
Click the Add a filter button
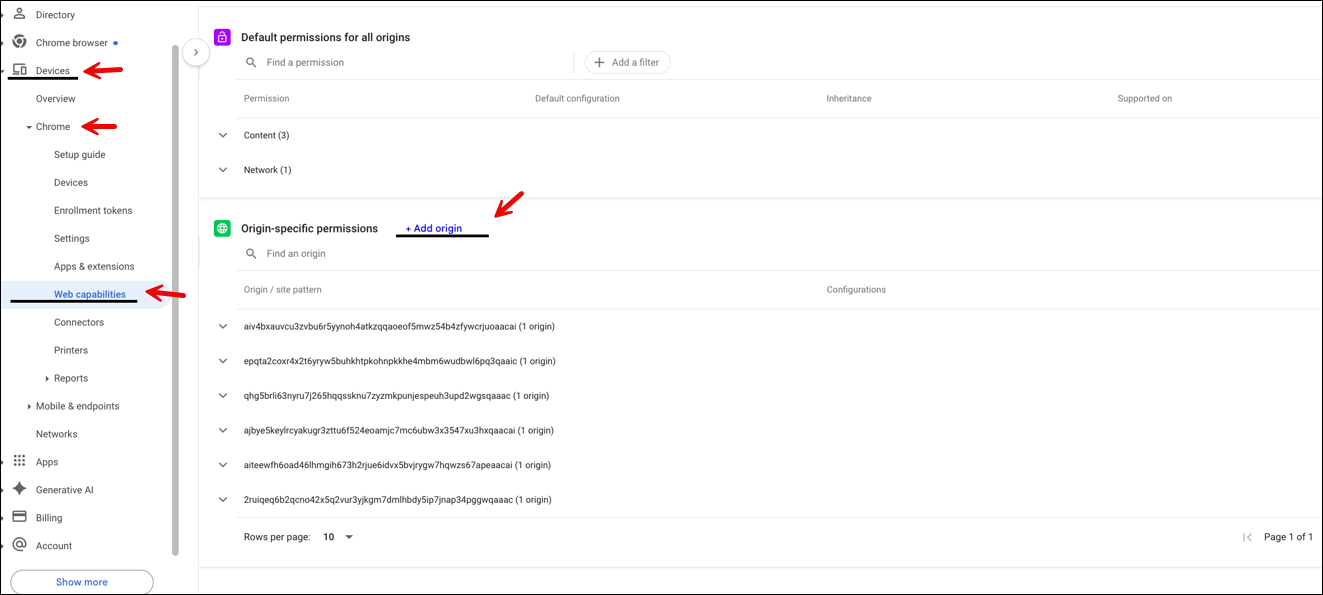(627, 61)
